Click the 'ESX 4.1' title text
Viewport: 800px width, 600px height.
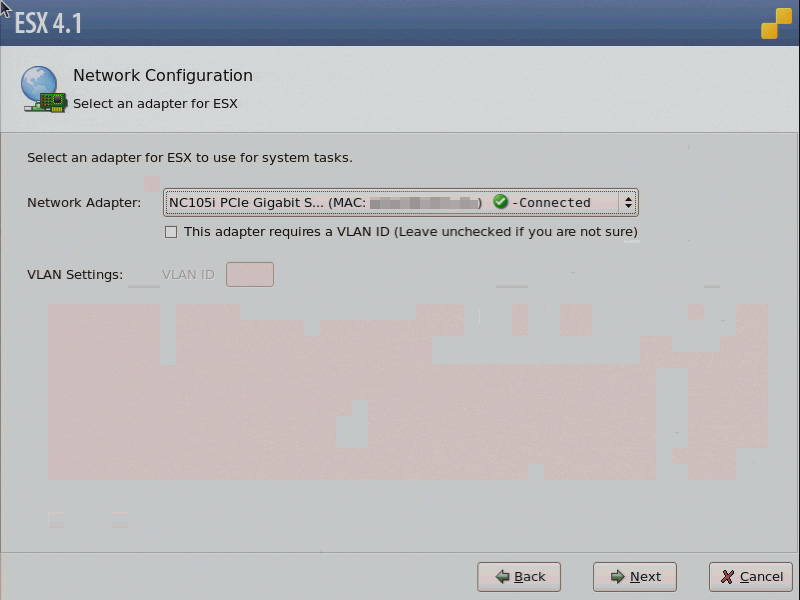pos(48,23)
